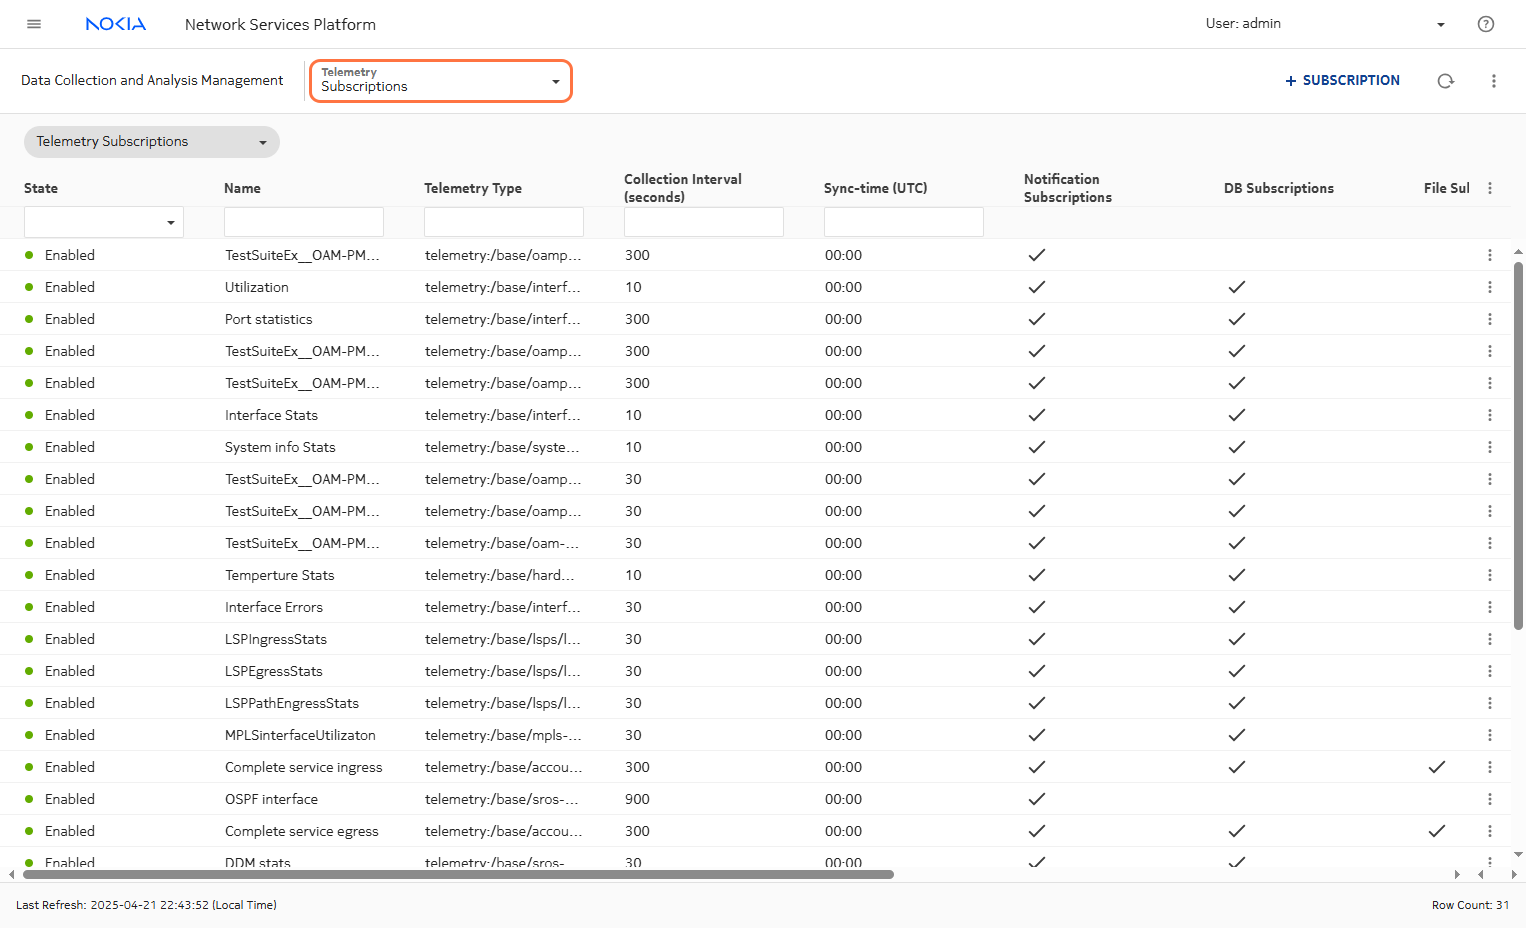The height and width of the screenshot is (928, 1526).
Task: Open the help question mark icon
Action: coord(1485,24)
